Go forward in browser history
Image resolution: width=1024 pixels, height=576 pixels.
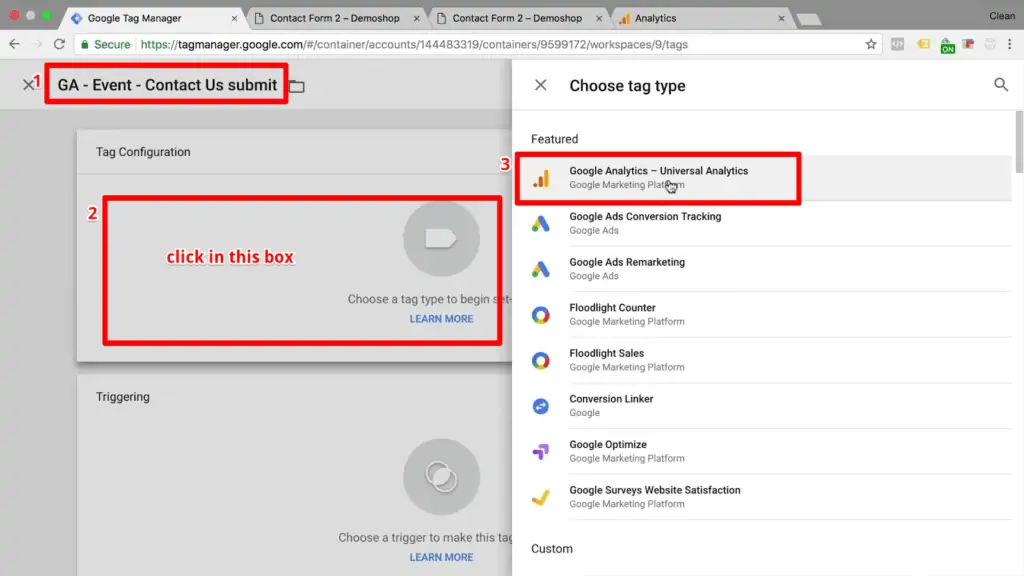tap(37, 44)
